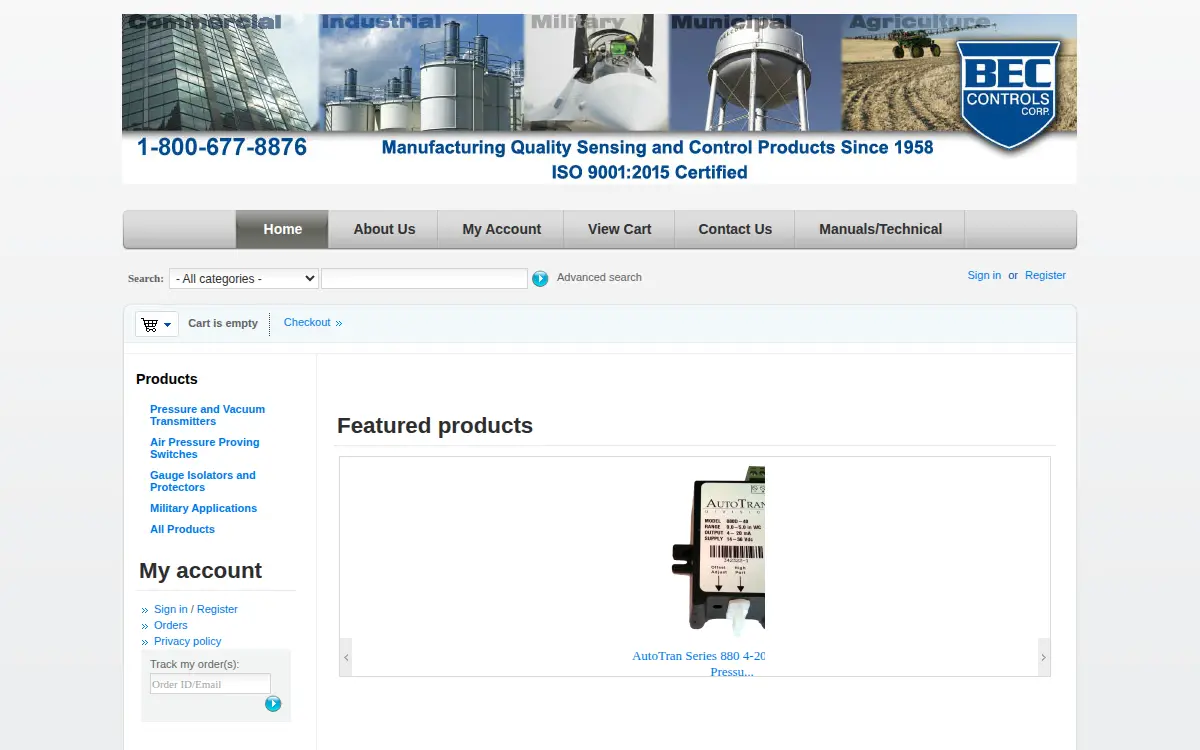Go to the Home menu tab
Image resolution: width=1200 pixels, height=750 pixels.
(x=282, y=229)
